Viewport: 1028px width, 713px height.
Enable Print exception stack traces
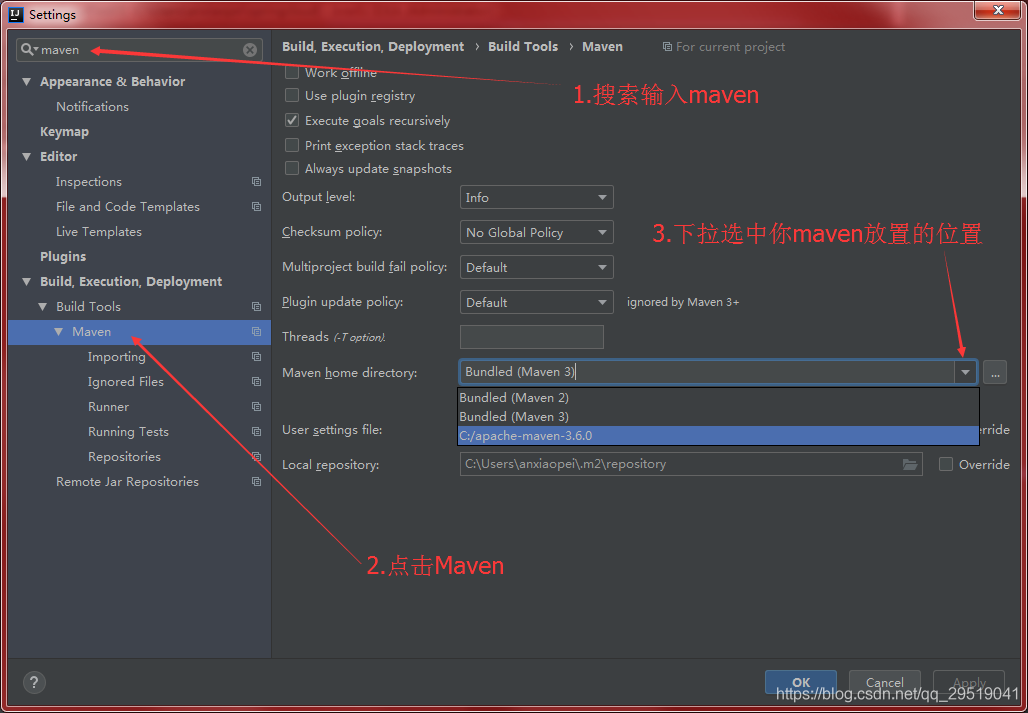[292, 145]
